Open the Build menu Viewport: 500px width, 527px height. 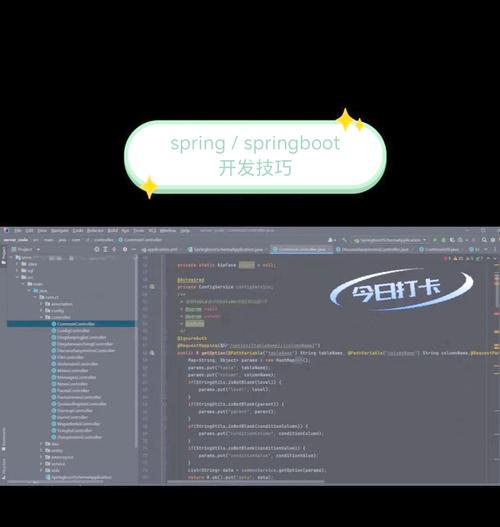113,231
